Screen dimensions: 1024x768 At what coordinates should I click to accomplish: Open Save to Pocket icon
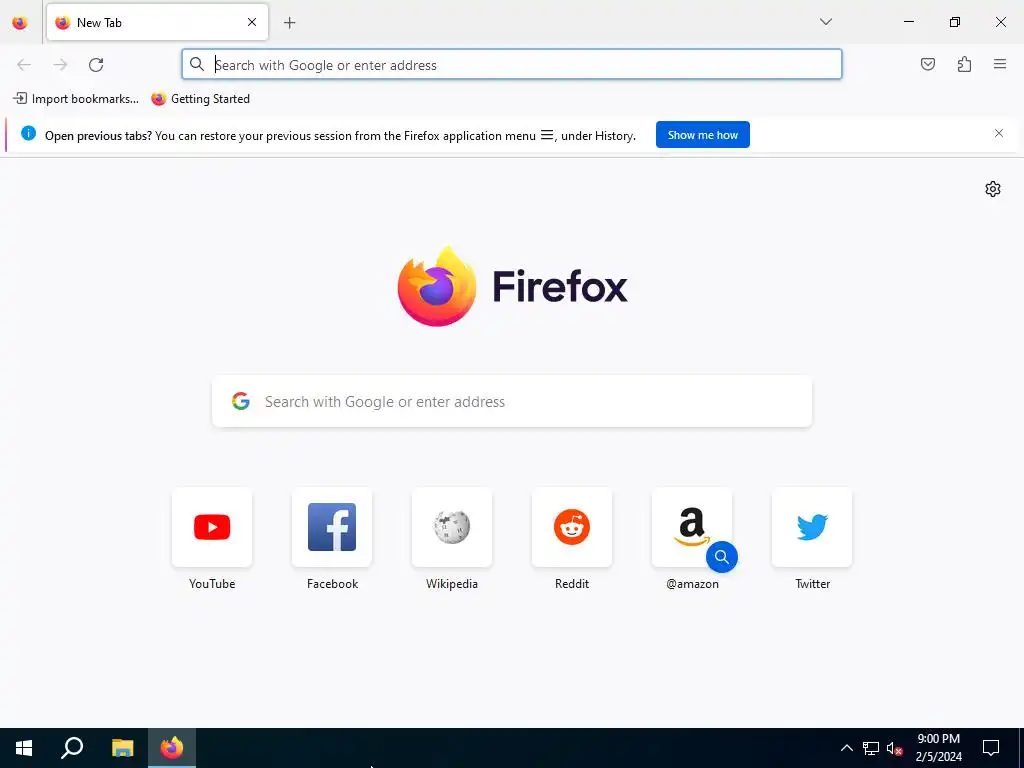[927, 64]
